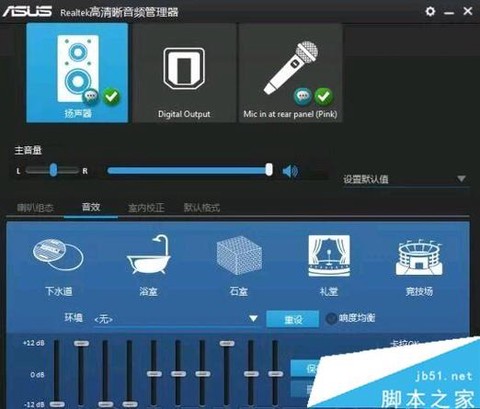480x409 pixels.
Task: Open settings with the gear icon
Action: coord(430,11)
